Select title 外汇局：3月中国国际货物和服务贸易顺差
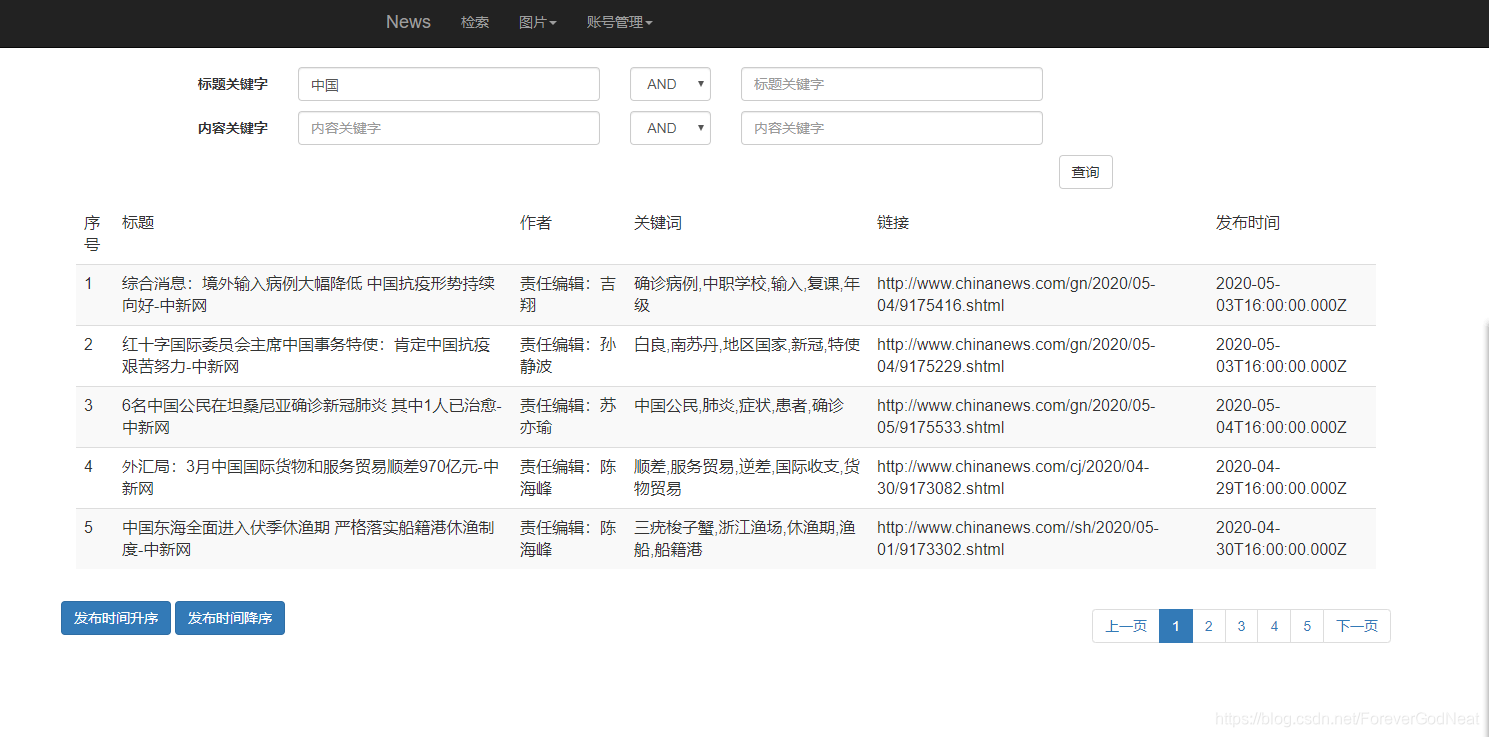The image size is (1489, 737). tap(310, 477)
